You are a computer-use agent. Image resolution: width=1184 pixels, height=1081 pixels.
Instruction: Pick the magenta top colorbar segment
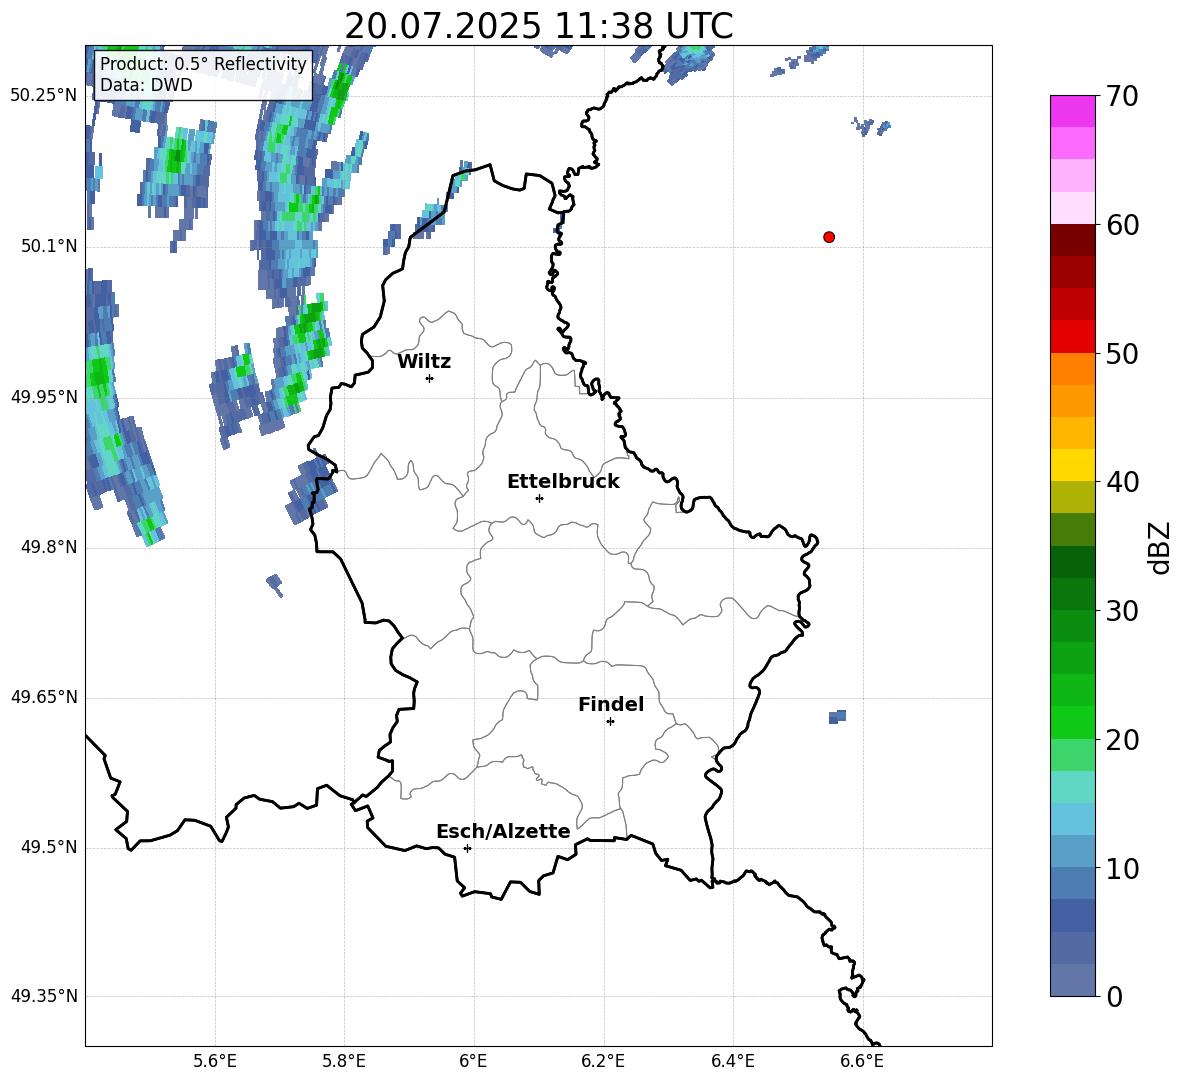[x=1072, y=111]
